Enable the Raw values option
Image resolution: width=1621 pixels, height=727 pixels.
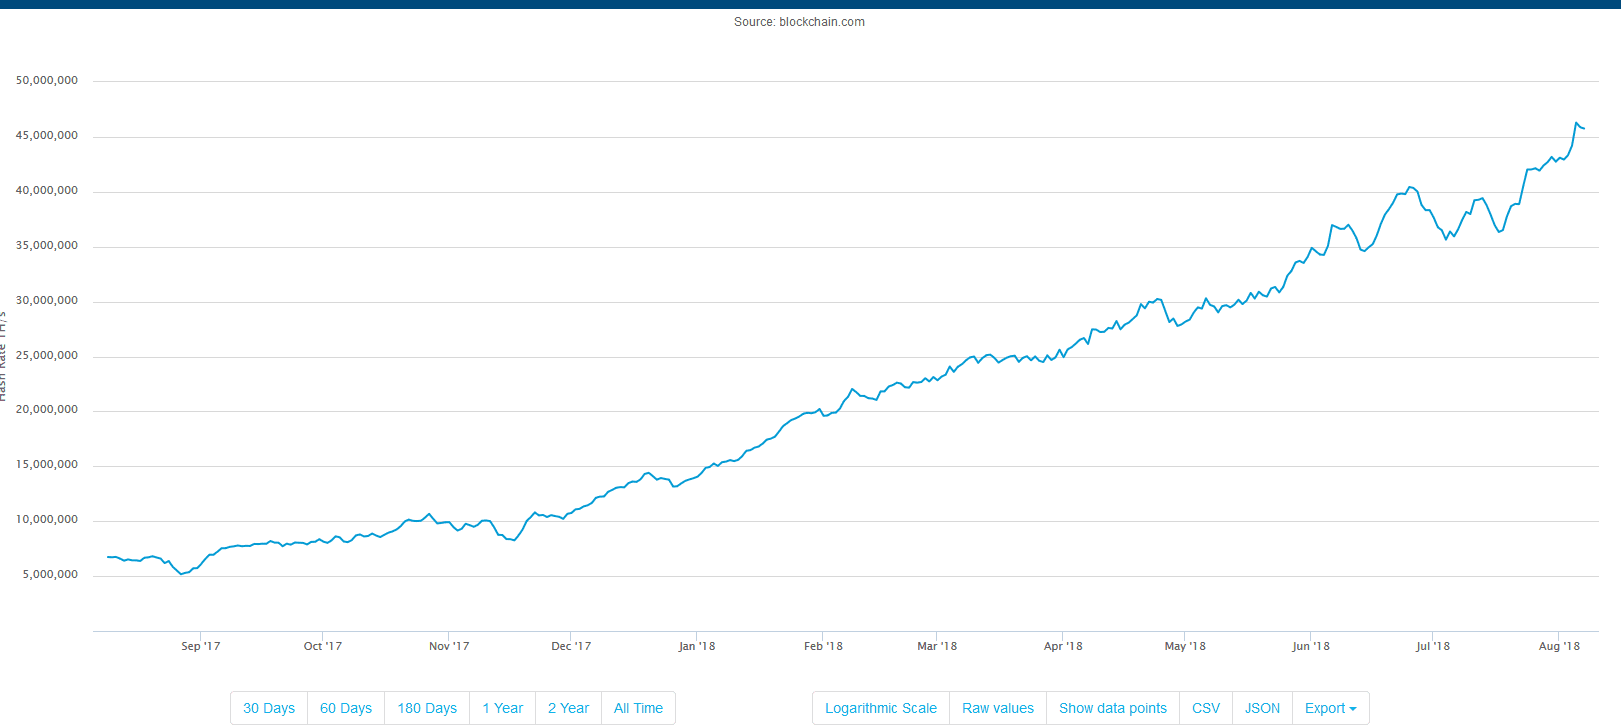point(998,708)
